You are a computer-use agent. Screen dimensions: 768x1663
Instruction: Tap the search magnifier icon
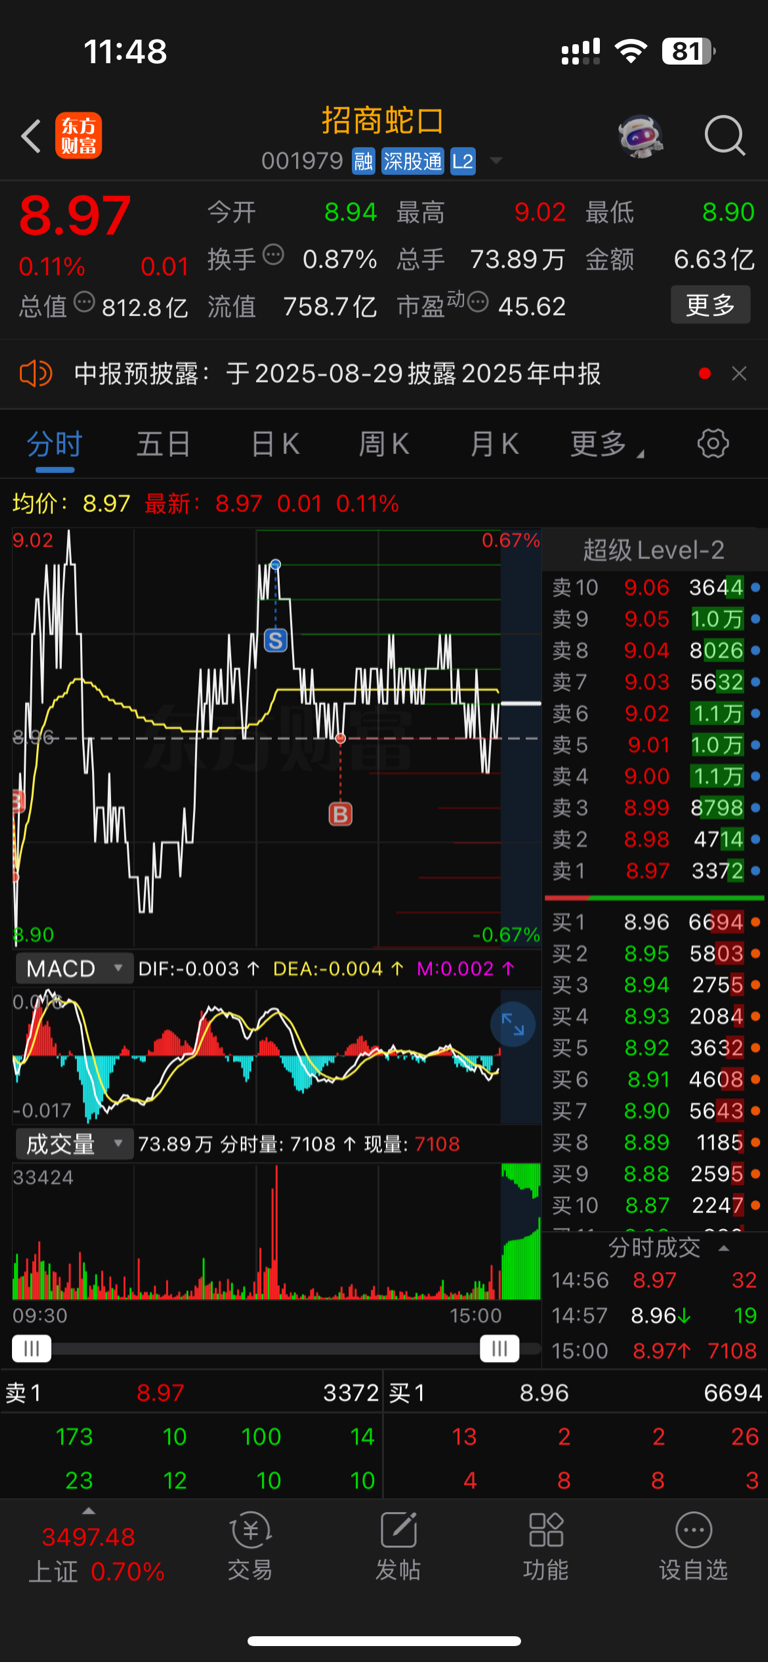pyautogui.click(x=725, y=136)
